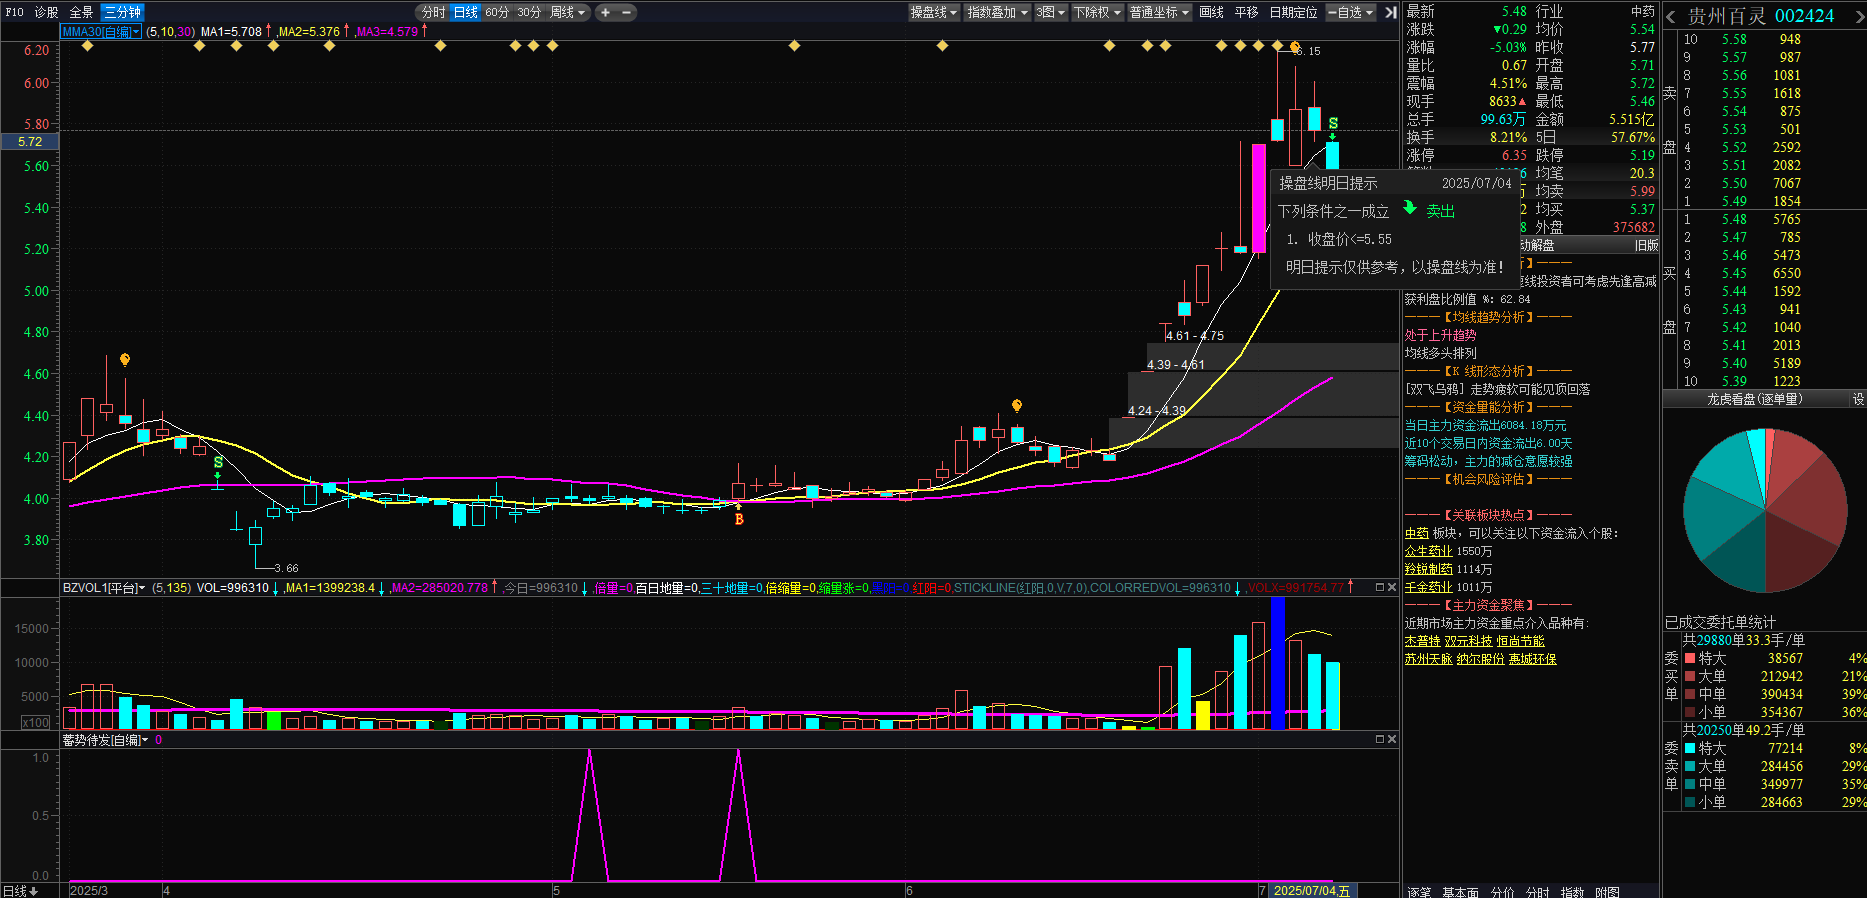The width and height of the screenshot is (1867, 898).
Task: Open the 蓄势待发[自编] indicator dropdown
Action: [x=105, y=739]
